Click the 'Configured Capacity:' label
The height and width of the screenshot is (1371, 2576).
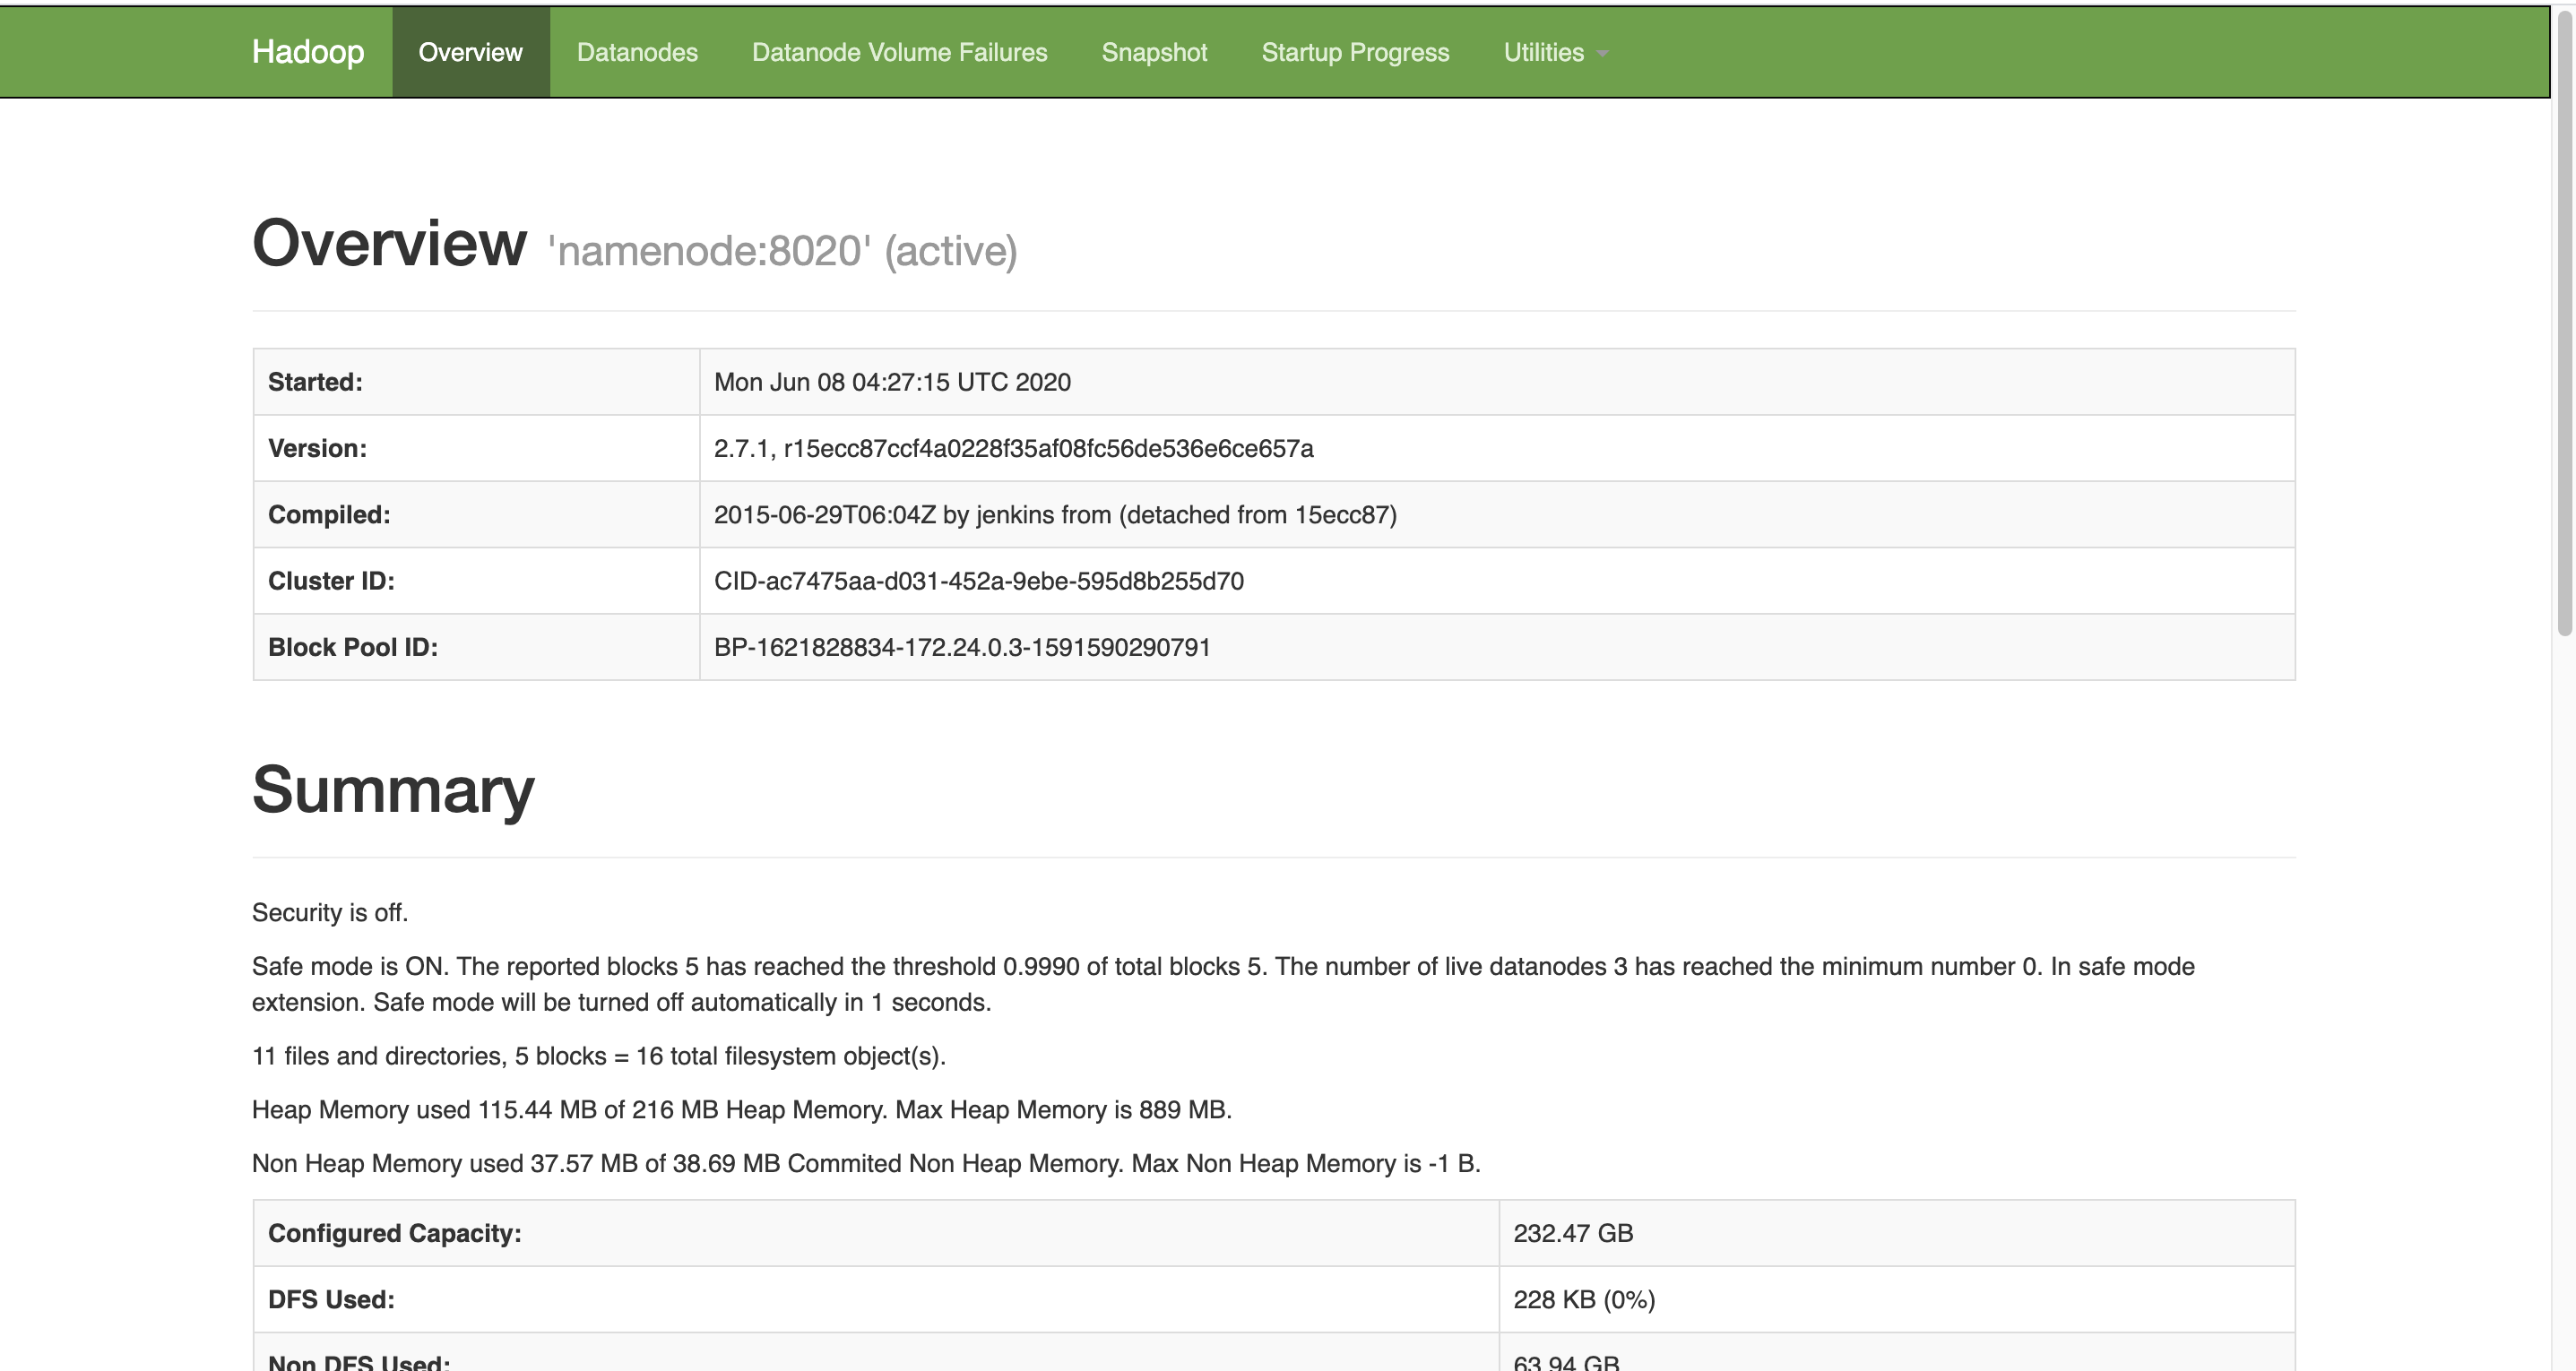(395, 1234)
